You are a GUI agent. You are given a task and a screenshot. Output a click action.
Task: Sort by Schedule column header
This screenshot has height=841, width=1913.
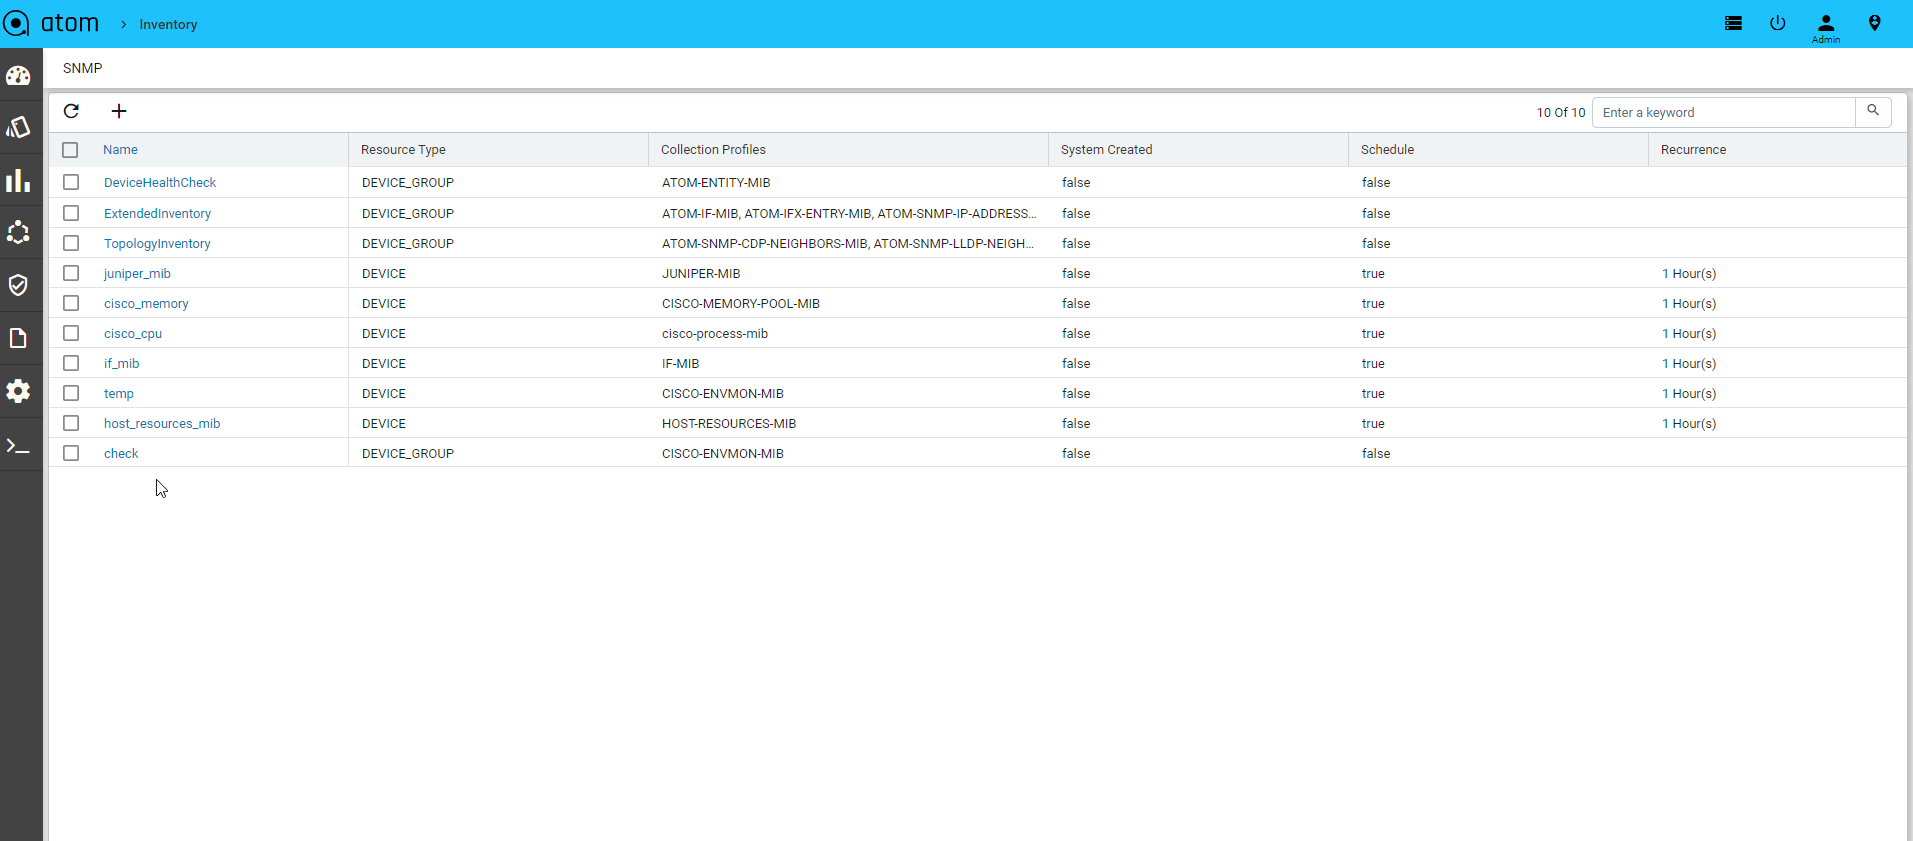click(1387, 150)
